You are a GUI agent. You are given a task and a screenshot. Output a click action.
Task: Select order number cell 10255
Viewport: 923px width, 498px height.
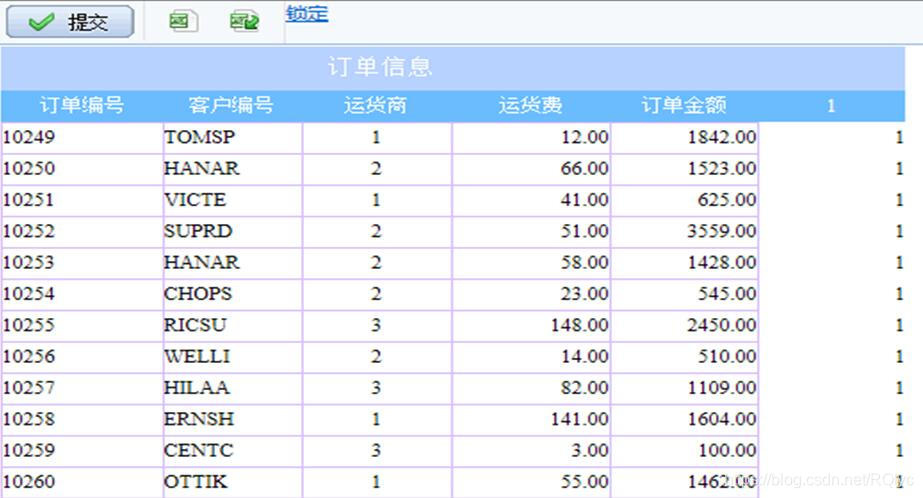click(82, 326)
